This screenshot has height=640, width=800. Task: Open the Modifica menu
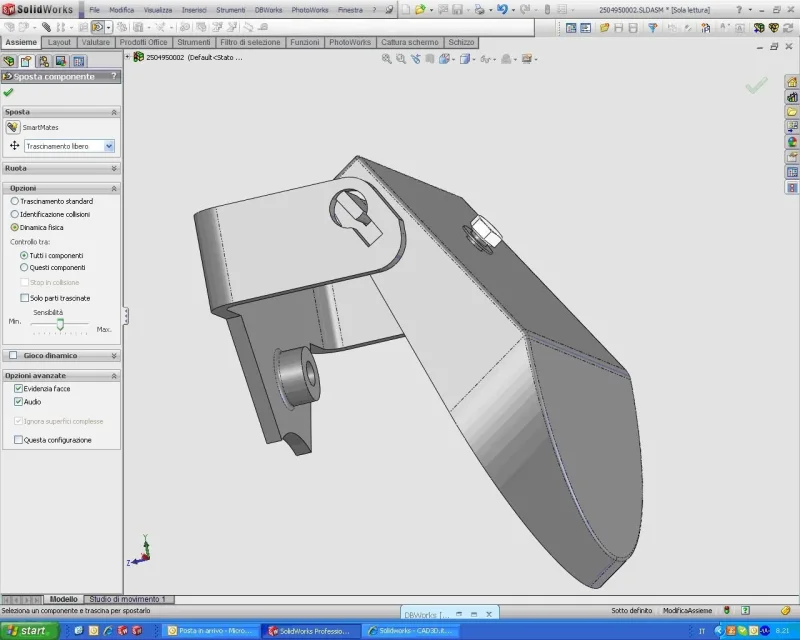[121, 10]
